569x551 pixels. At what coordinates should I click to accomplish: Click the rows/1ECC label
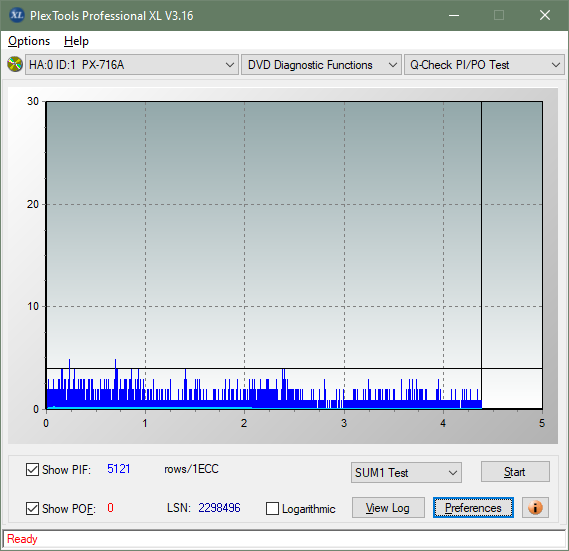click(x=191, y=469)
